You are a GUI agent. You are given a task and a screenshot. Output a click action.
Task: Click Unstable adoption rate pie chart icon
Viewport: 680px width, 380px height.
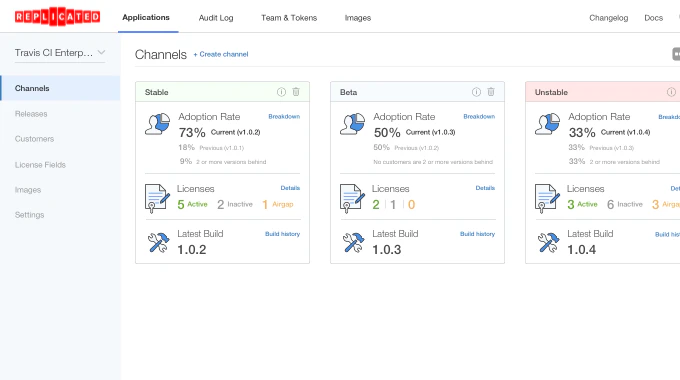(x=548, y=124)
